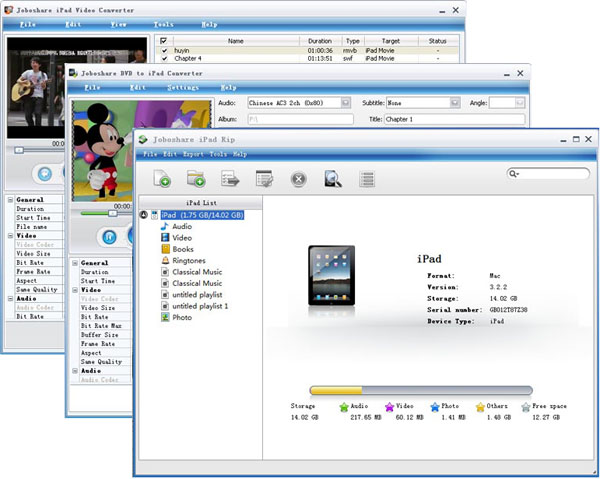The image size is (600, 479).
Task: Open File menu in iPad Rip
Action: click(150, 154)
